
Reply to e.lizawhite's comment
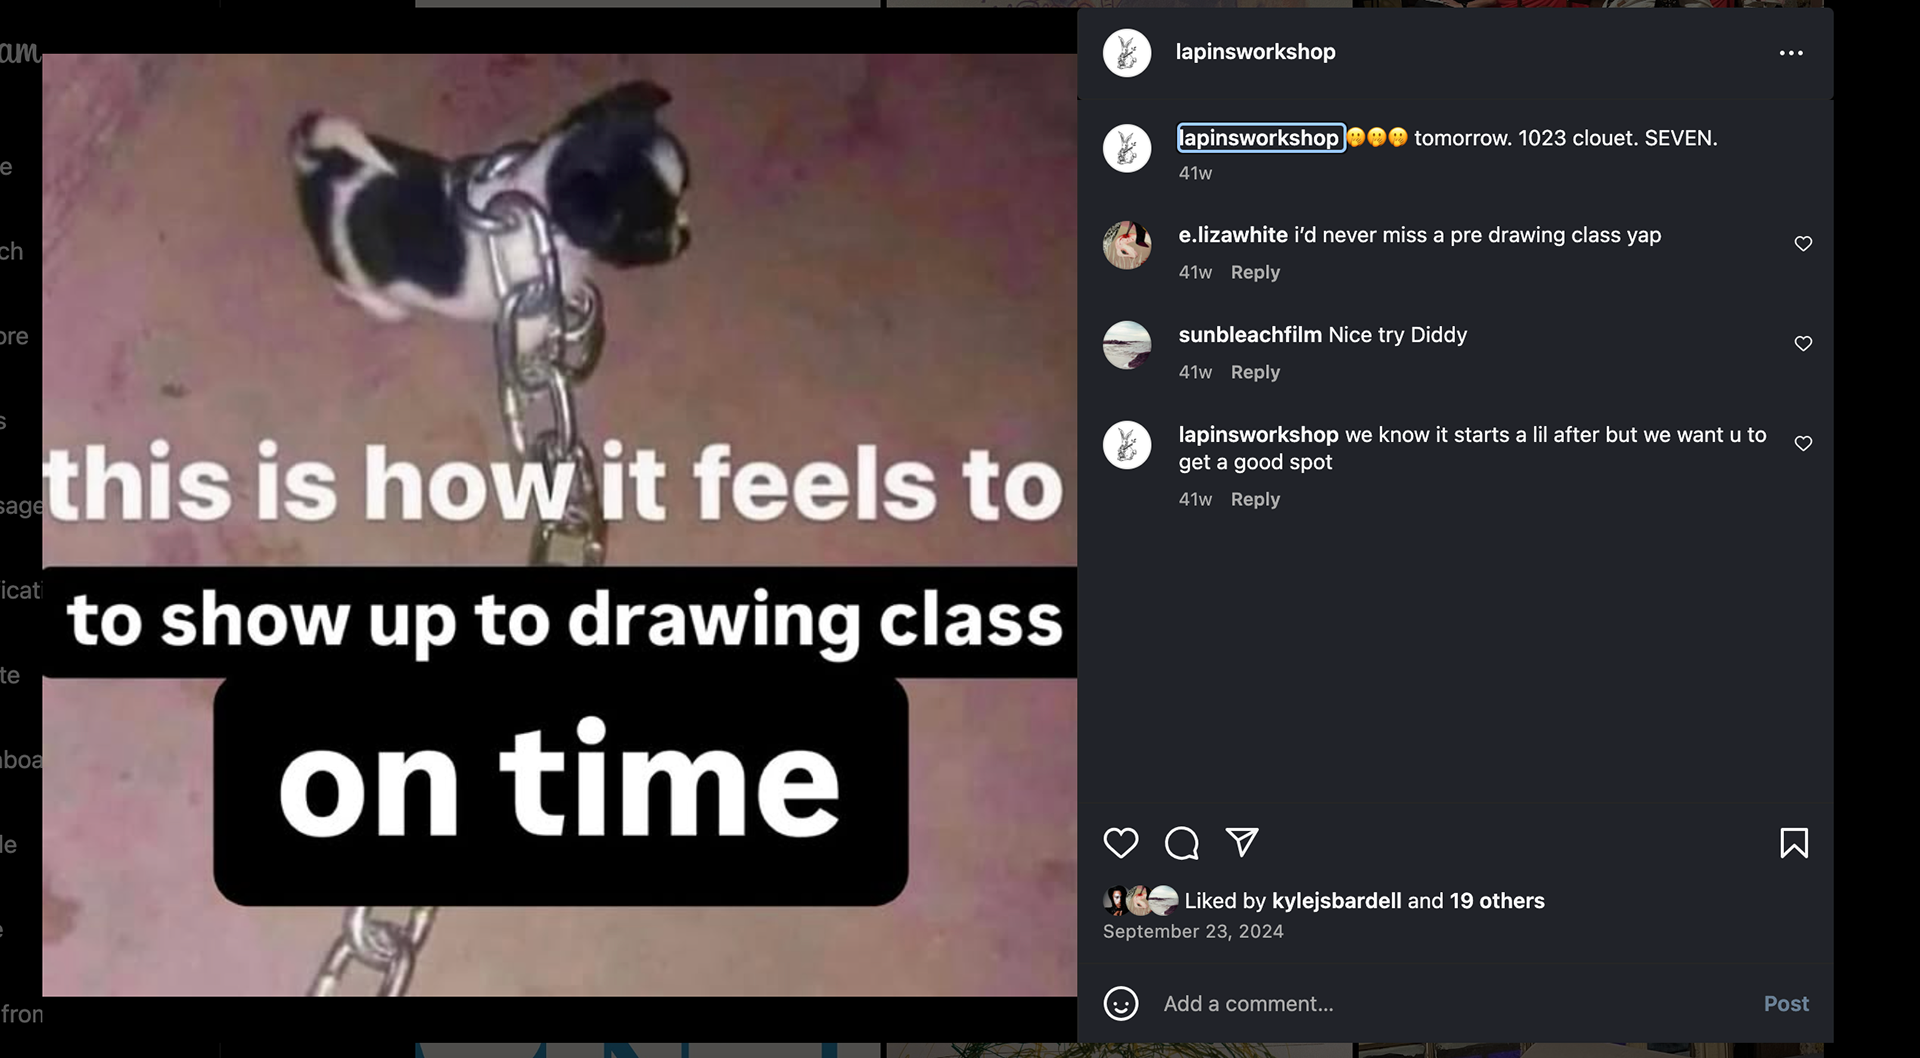click(1255, 272)
